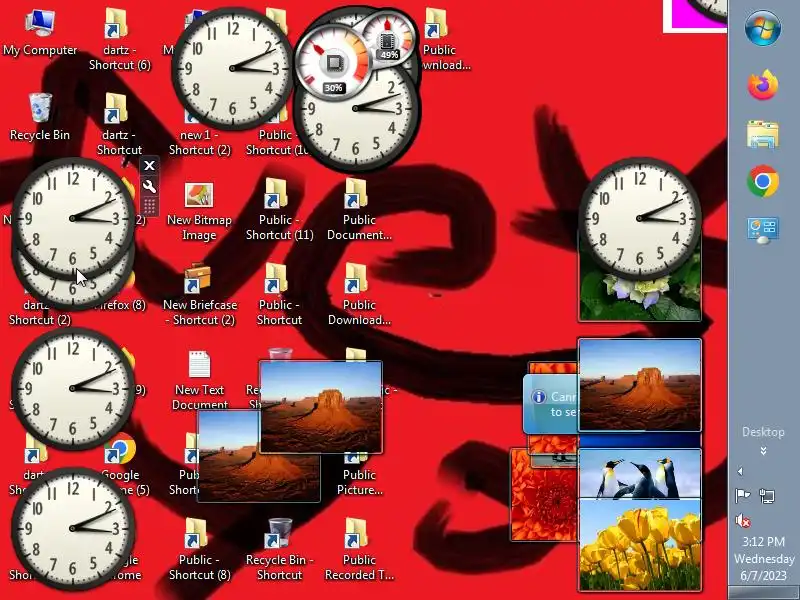The width and height of the screenshot is (800, 600).
Task: Click the Public Picture... label
Action: coord(359,482)
